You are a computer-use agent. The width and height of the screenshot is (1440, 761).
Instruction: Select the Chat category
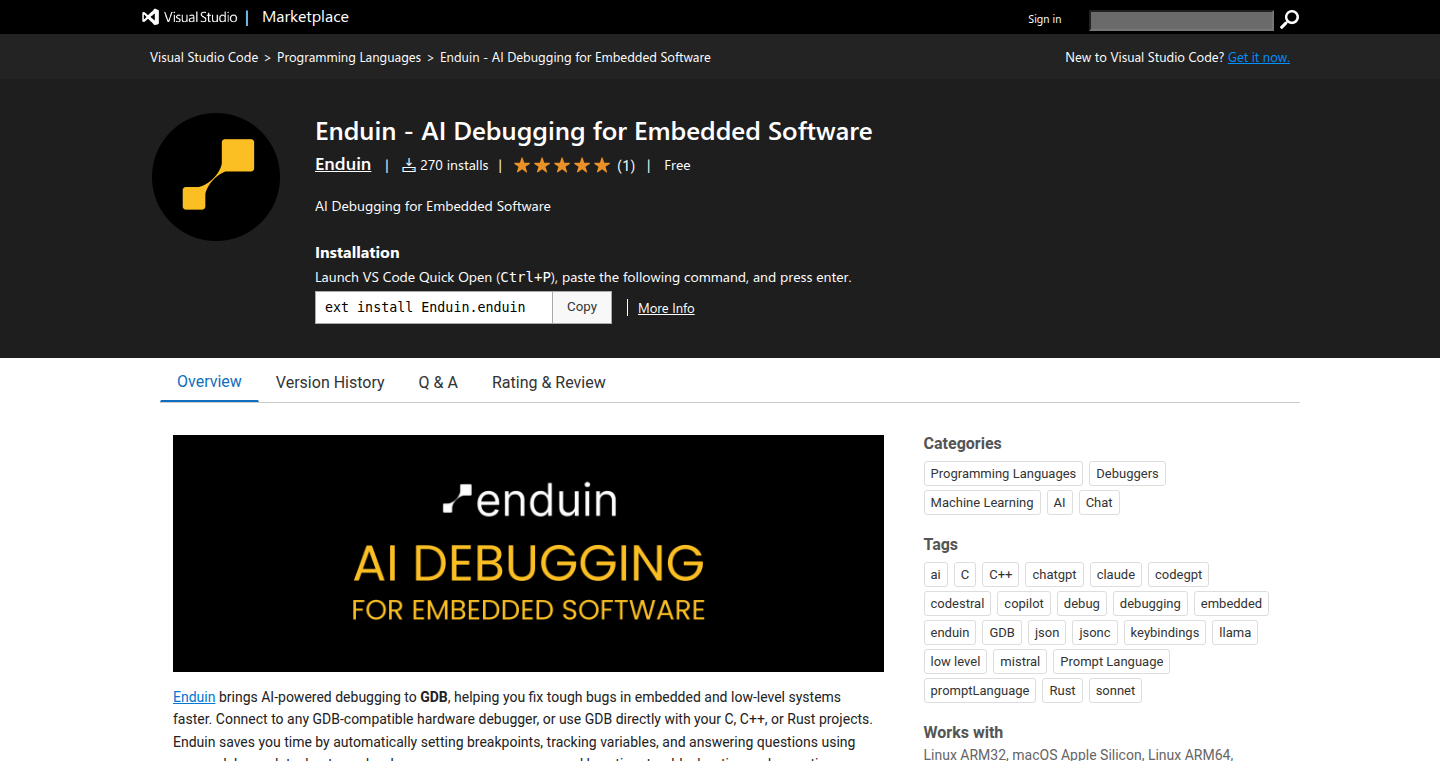click(x=1099, y=503)
